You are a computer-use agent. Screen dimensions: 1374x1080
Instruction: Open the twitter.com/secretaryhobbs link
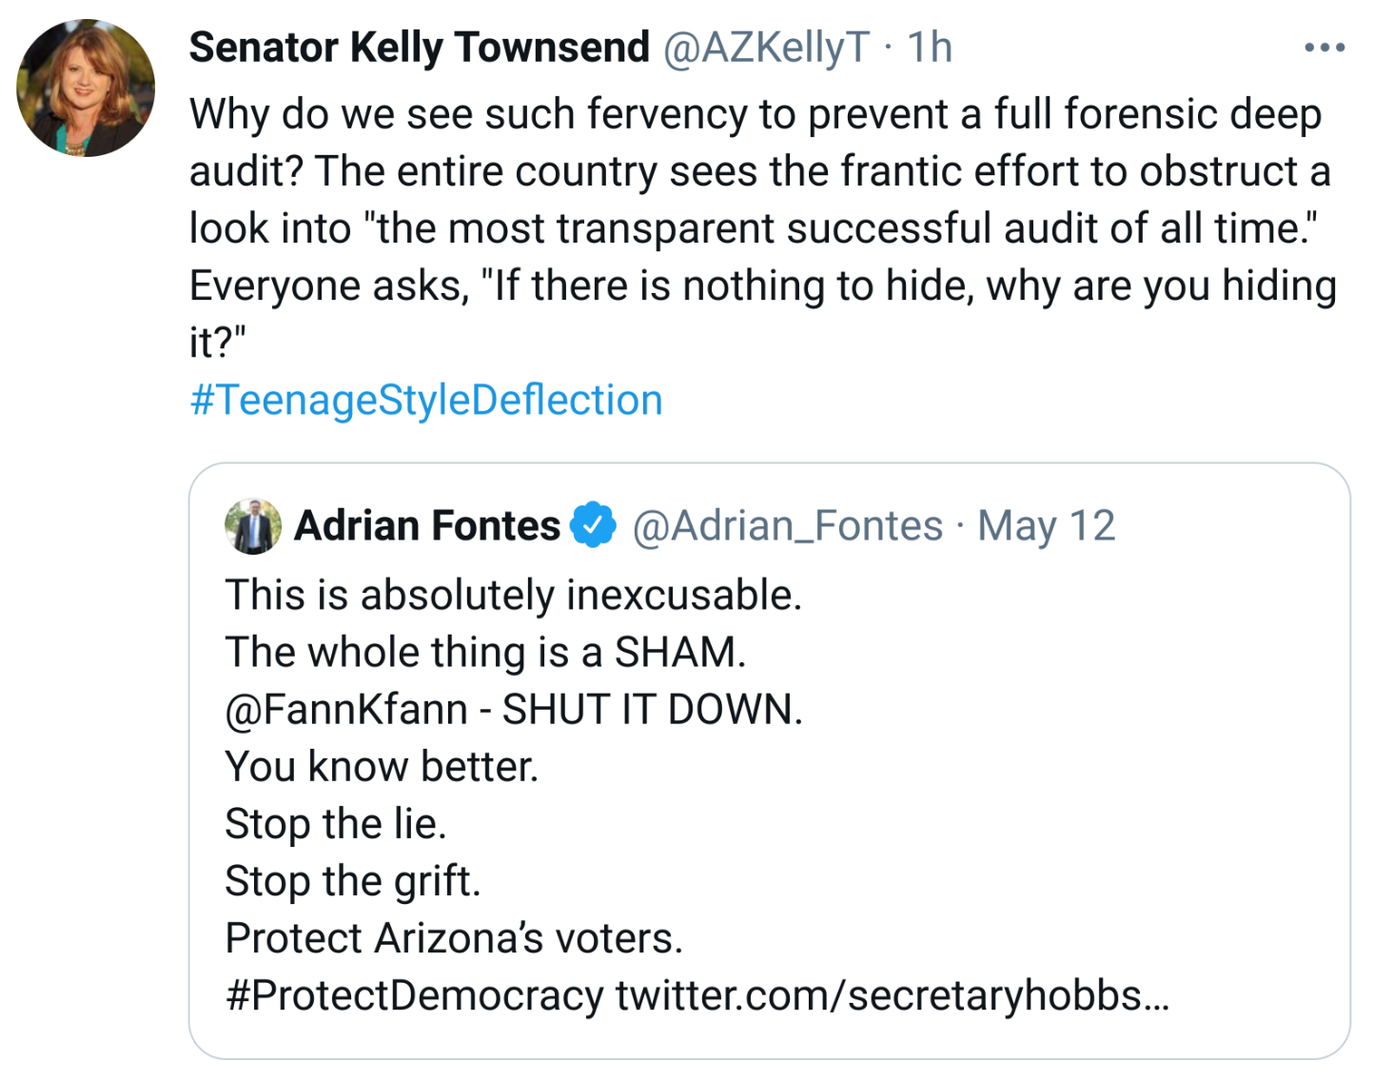tap(891, 996)
